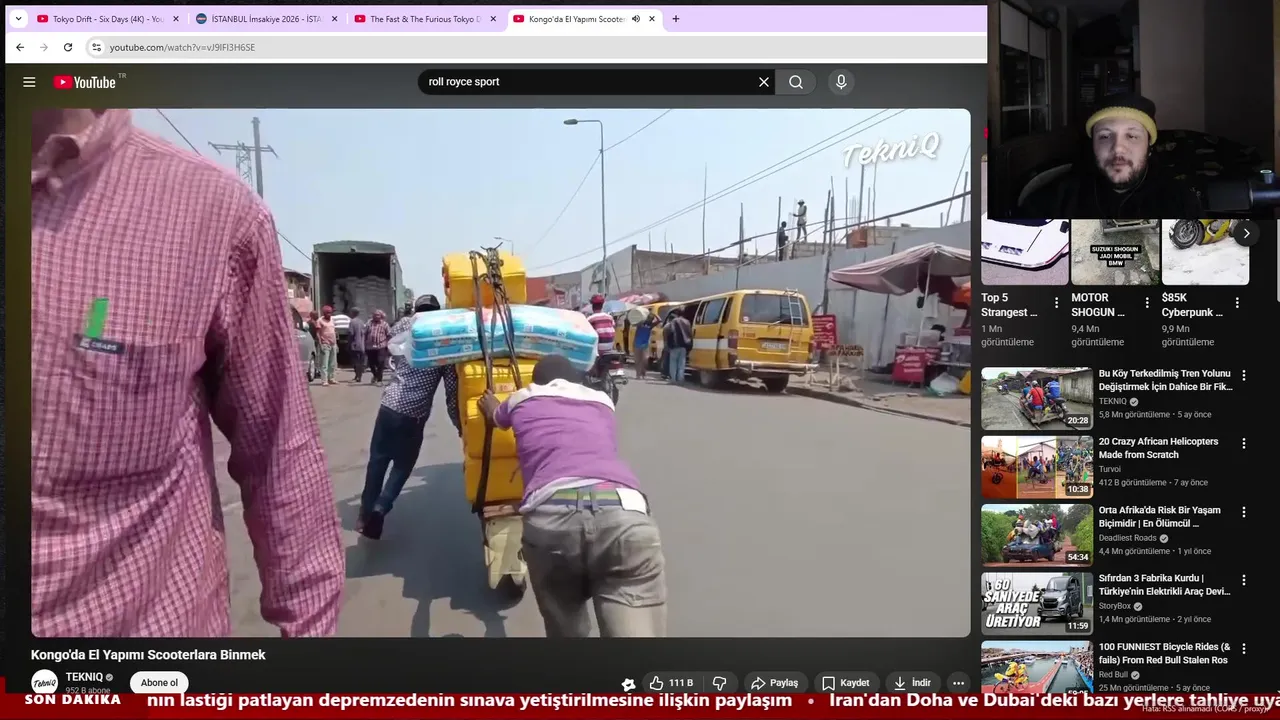Open options for Bu Köy Terkedilmiş video
This screenshot has height=720, width=1280.
pos(1244,376)
